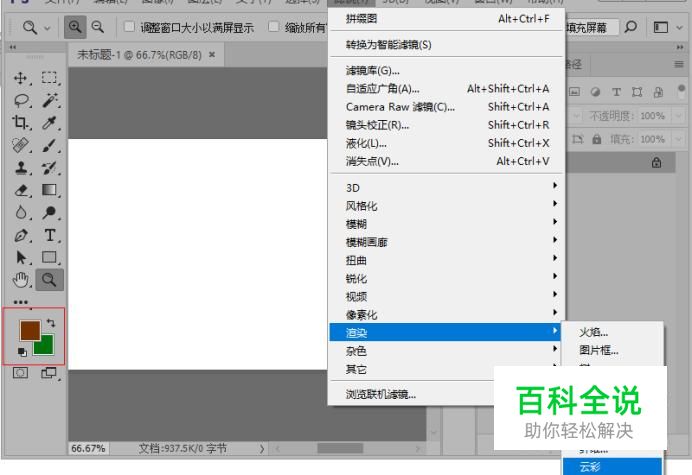The width and height of the screenshot is (692, 475).
Task: Select the History Brush tool
Action: [49, 168]
